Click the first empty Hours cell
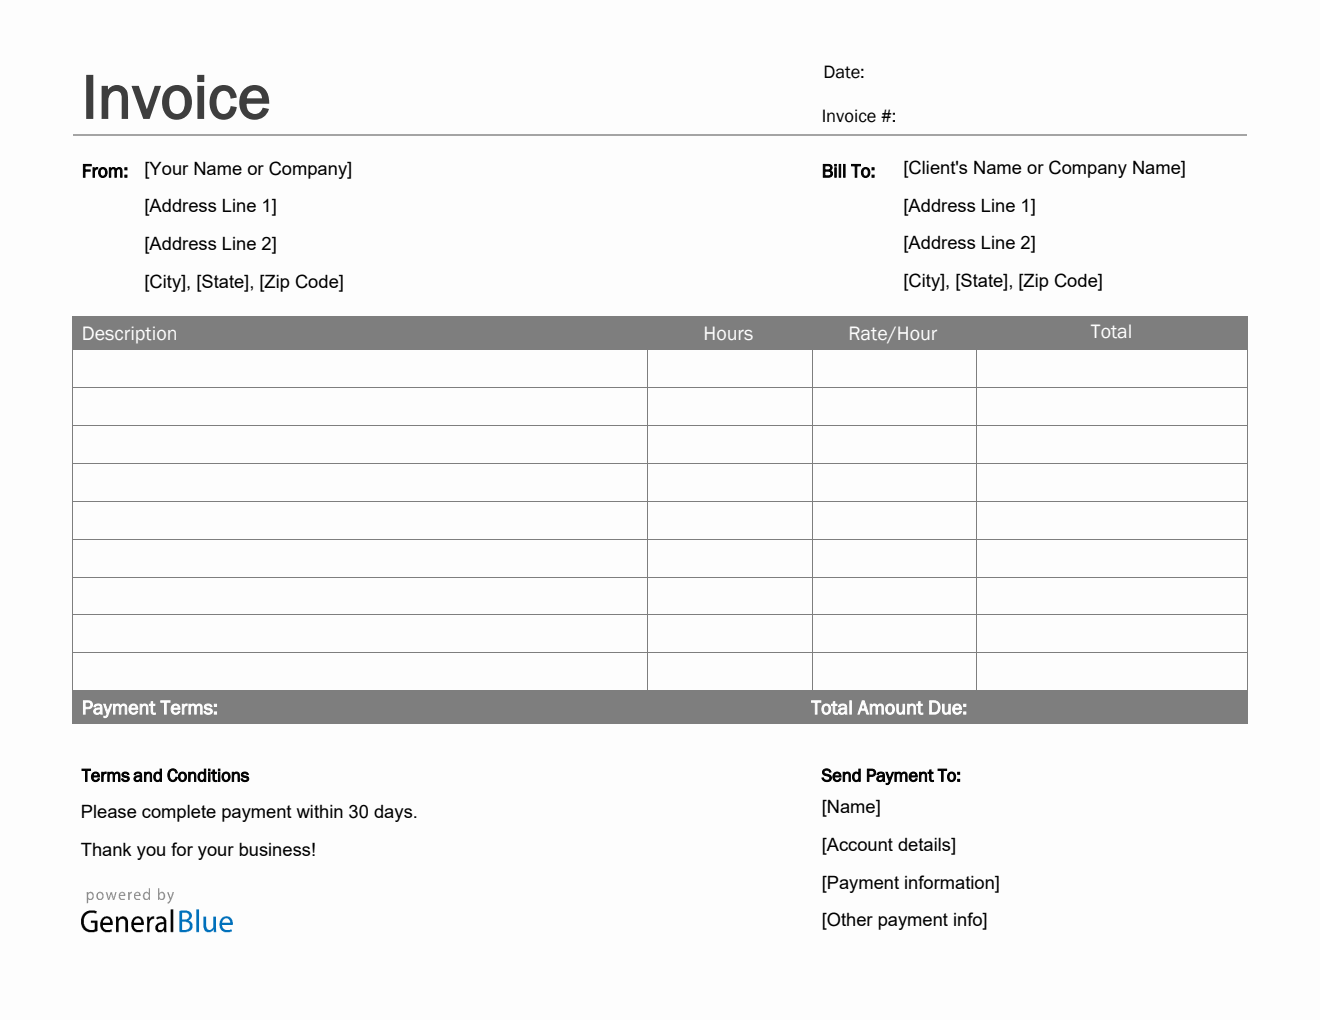1320x1020 pixels. click(x=729, y=368)
